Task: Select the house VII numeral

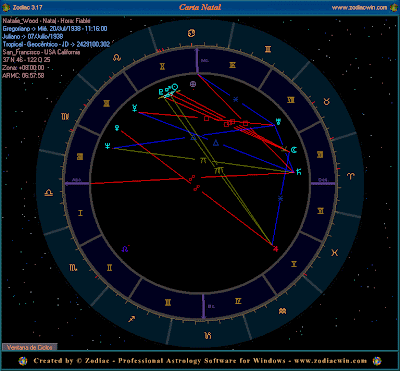Action: pyautogui.click(x=320, y=154)
